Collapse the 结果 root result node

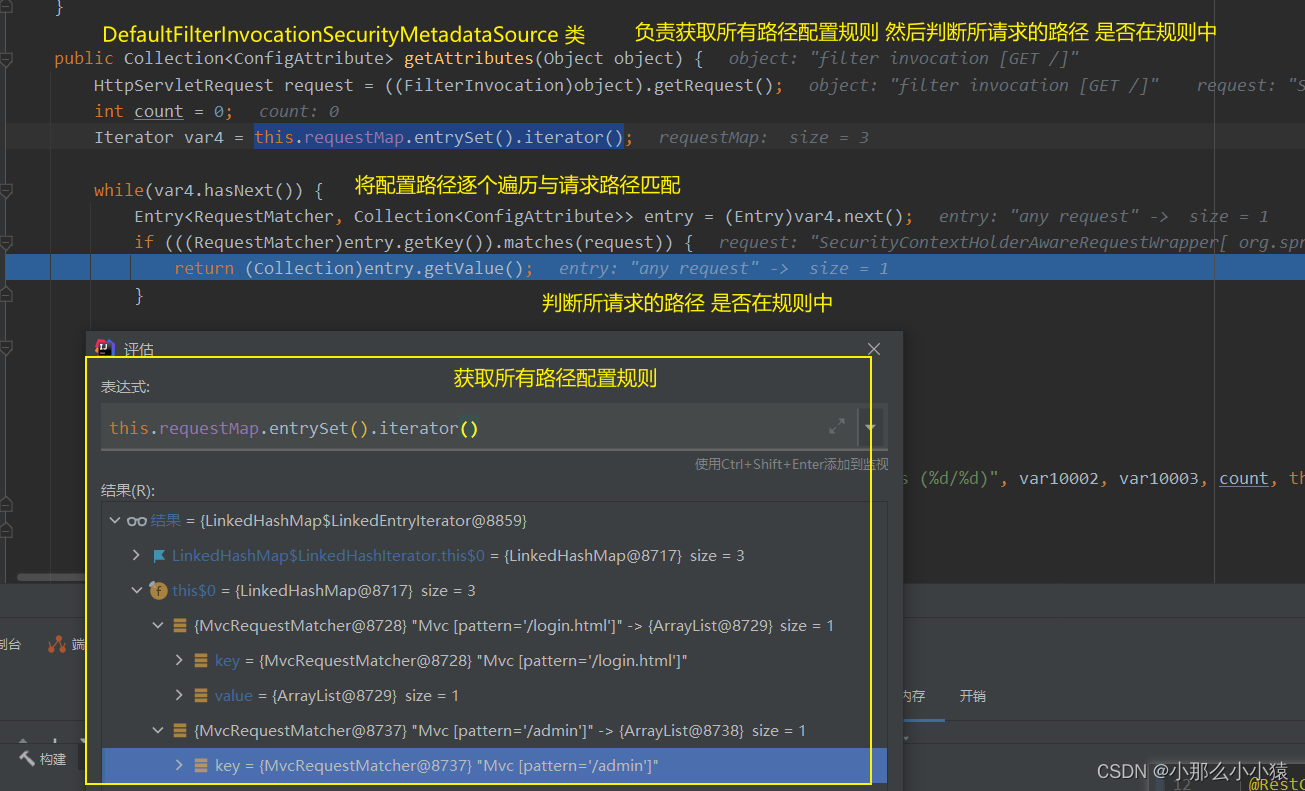point(116,521)
